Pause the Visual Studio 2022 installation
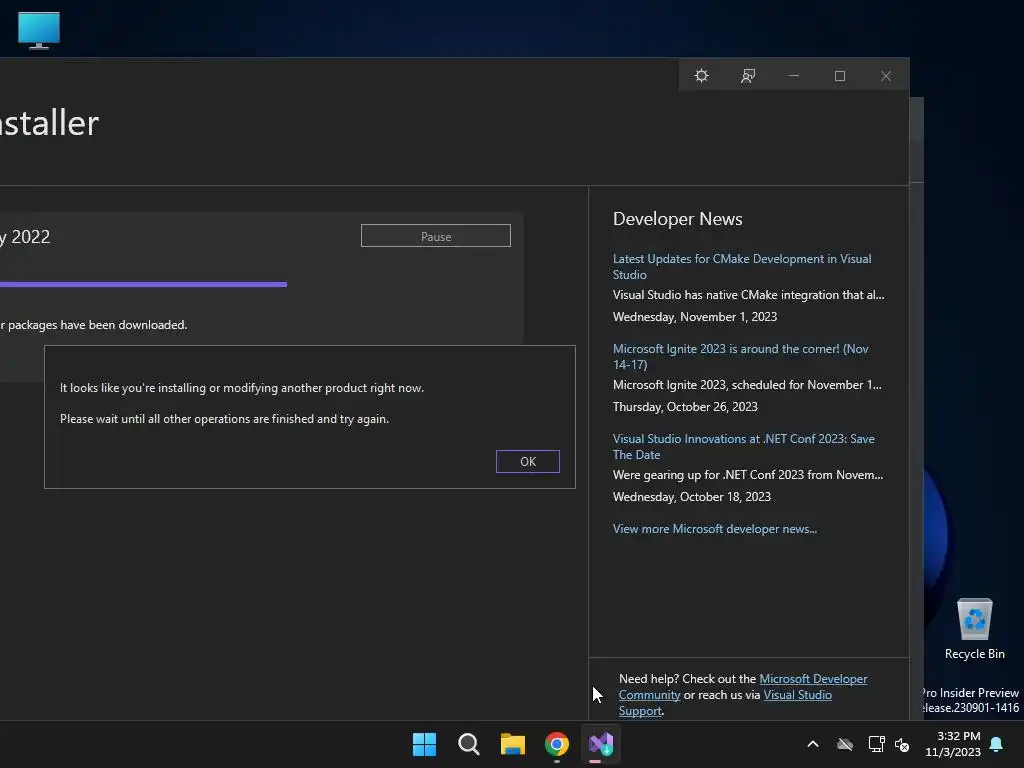This screenshot has width=1024, height=768. click(x=436, y=236)
